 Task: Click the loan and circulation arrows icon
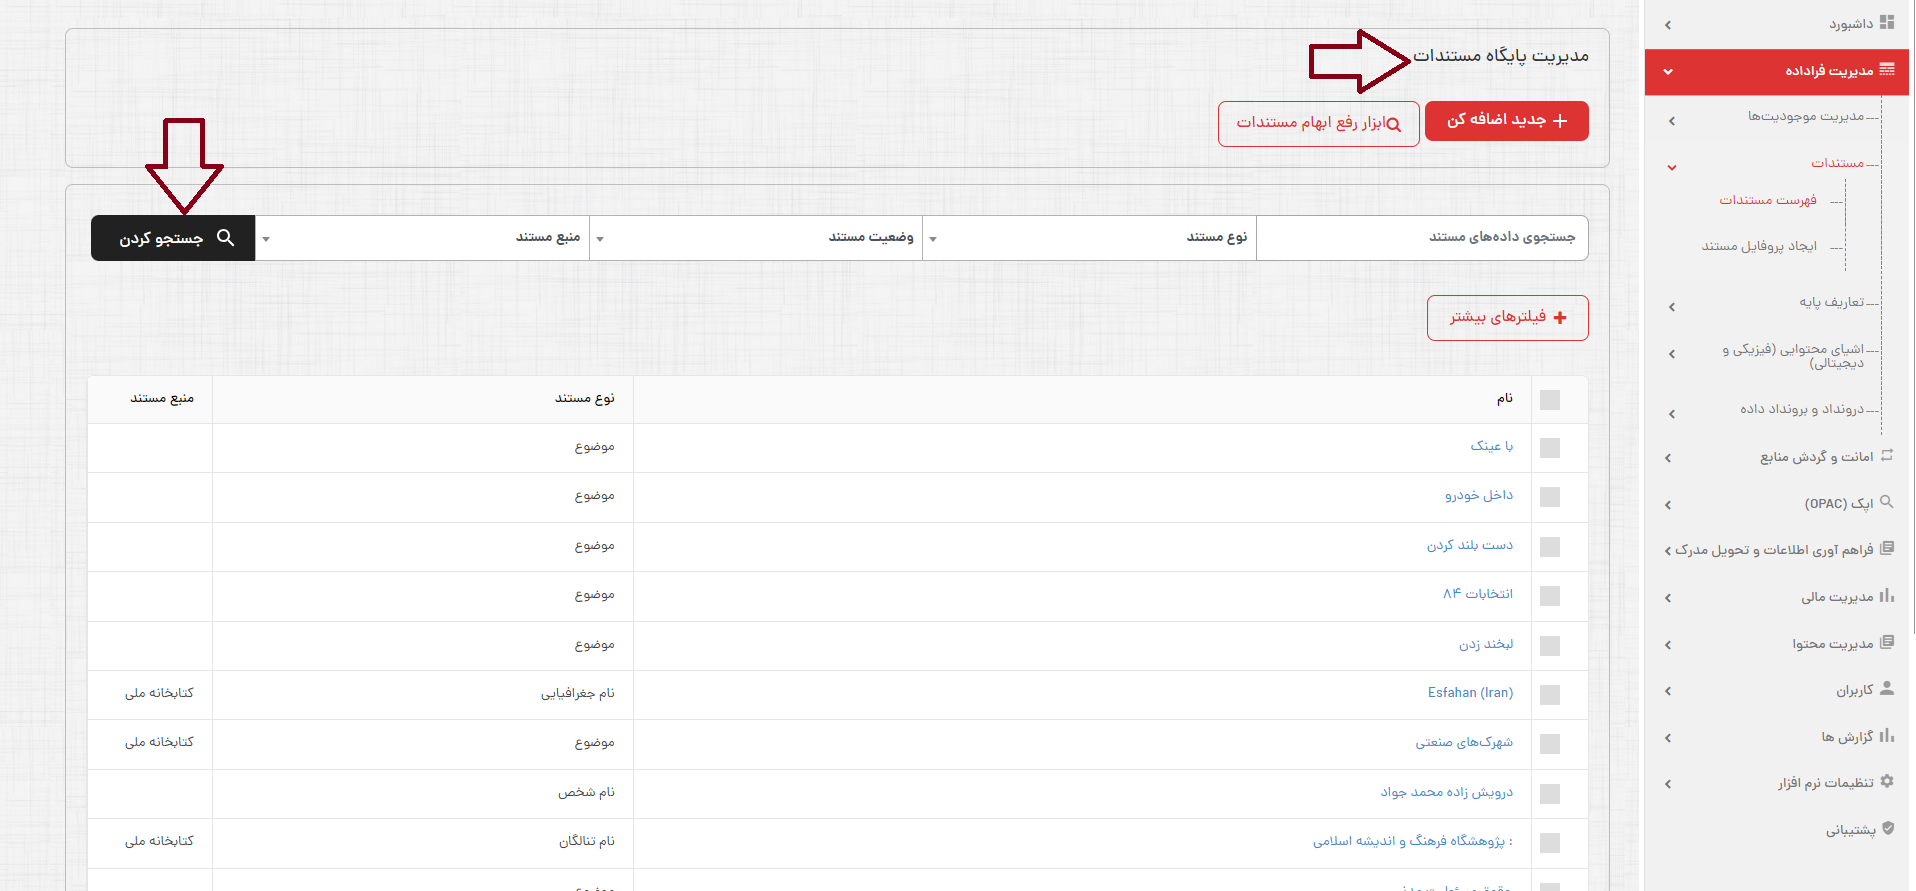[1887, 456]
